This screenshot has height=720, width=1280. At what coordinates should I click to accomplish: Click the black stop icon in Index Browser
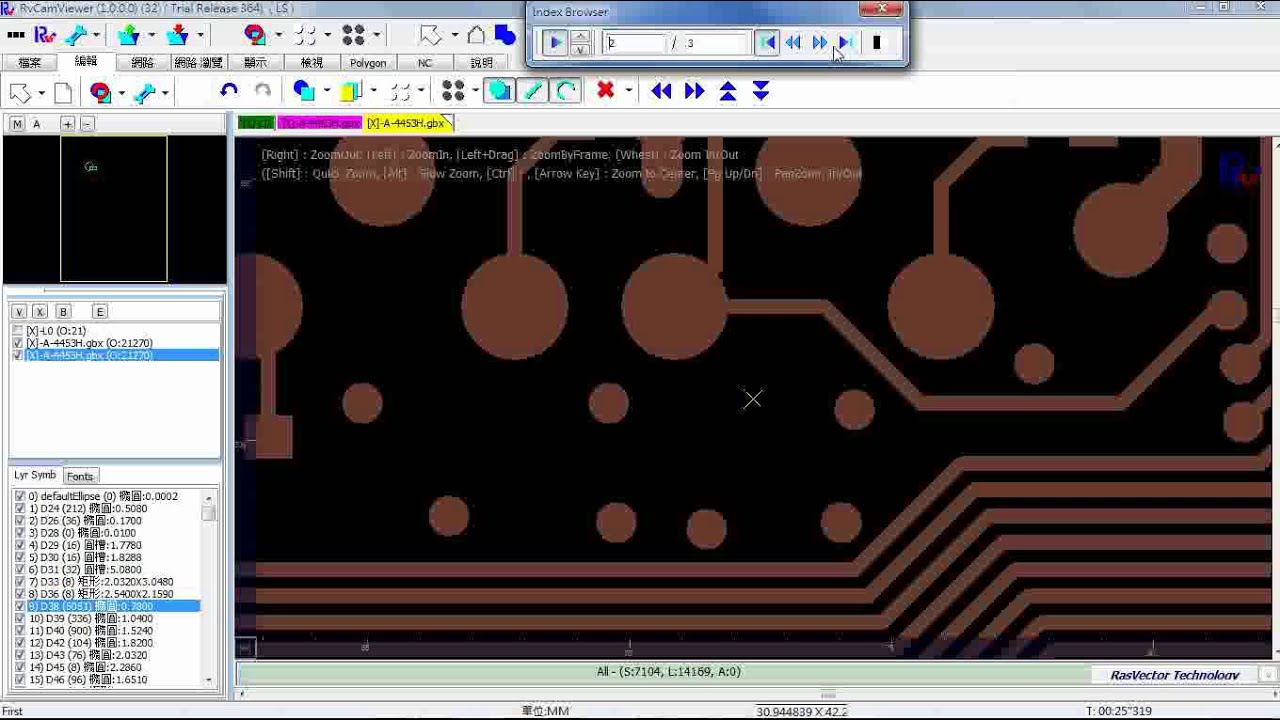pos(876,43)
